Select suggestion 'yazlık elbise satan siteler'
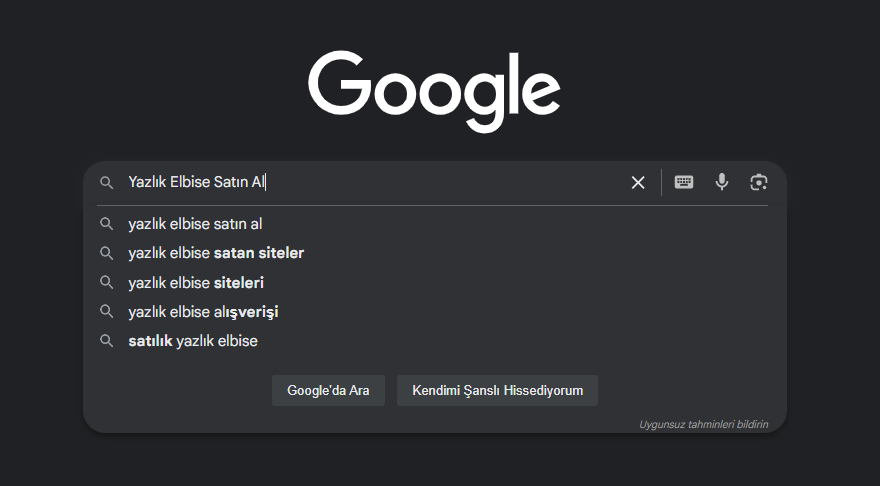Viewport: 880px width, 486px height. pos(435,253)
